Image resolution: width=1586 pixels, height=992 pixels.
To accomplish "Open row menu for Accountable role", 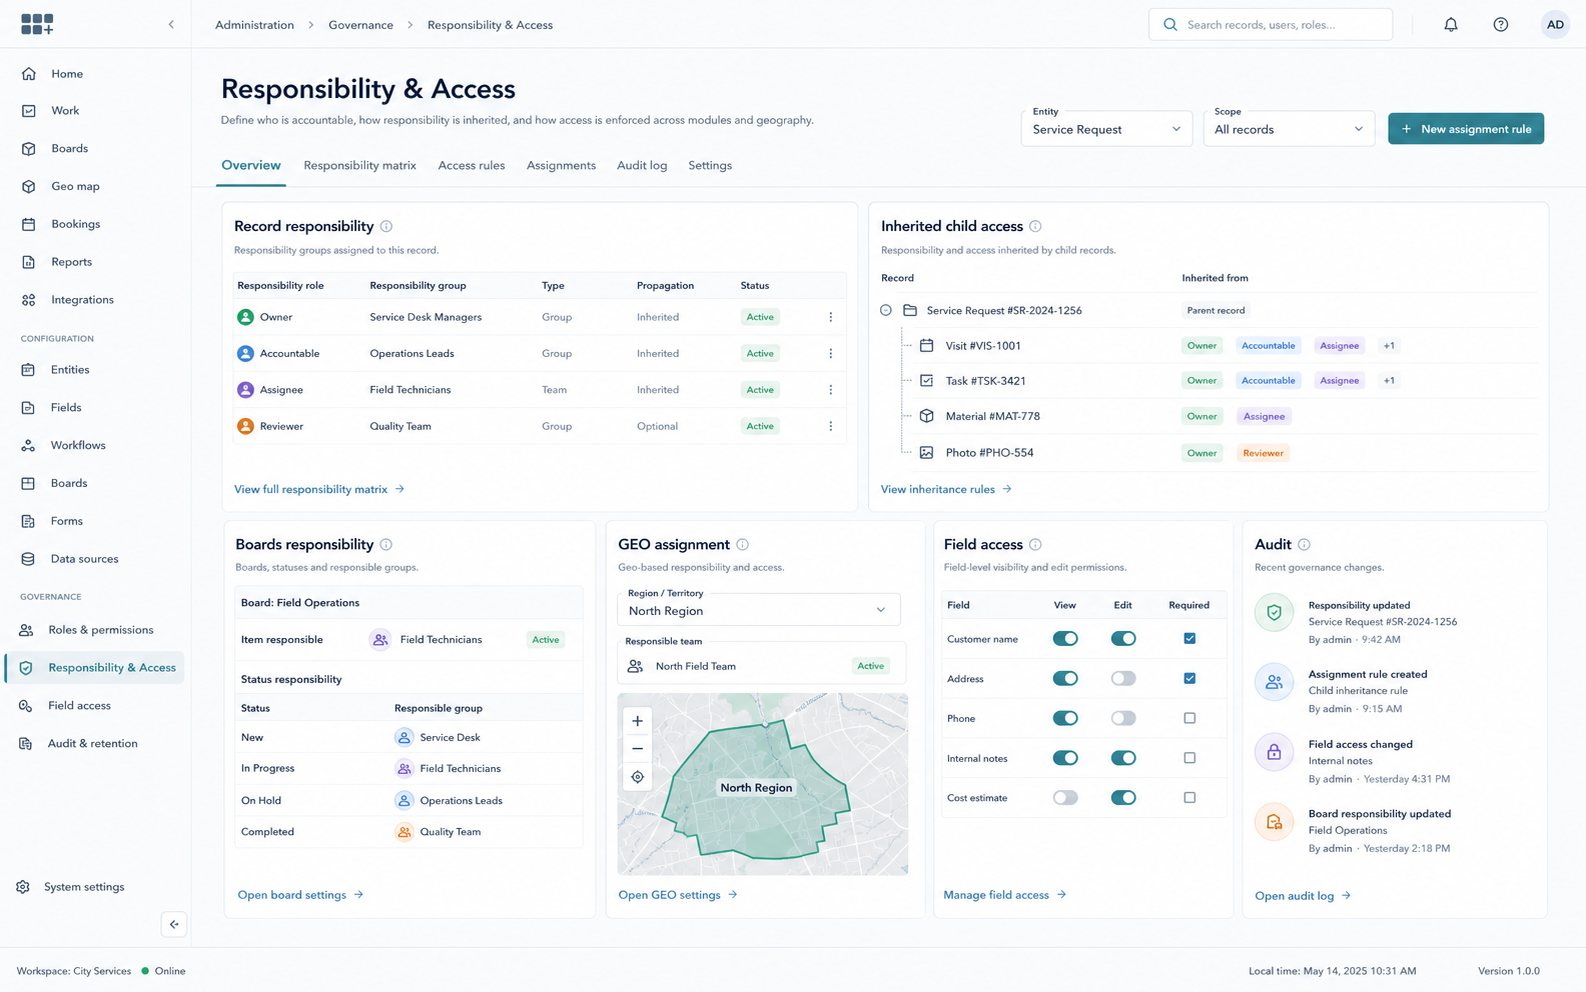I will pos(830,353).
